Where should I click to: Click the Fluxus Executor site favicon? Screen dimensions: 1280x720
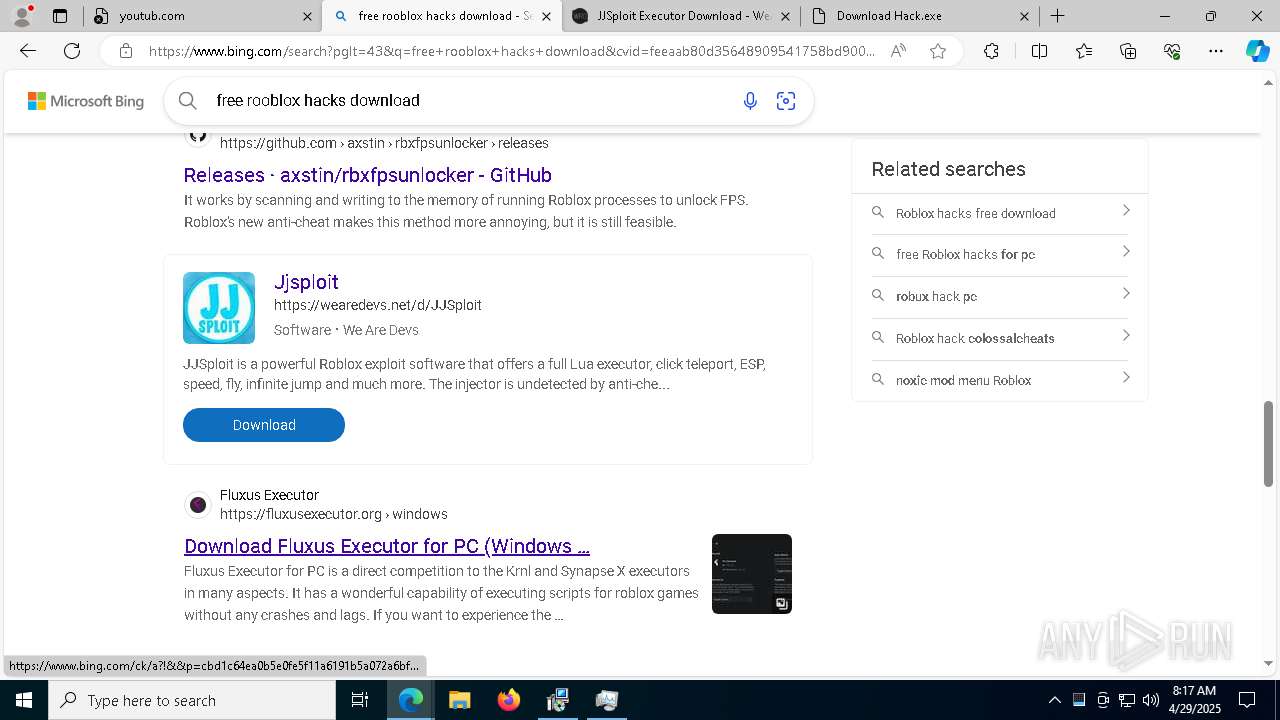pos(198,505)
